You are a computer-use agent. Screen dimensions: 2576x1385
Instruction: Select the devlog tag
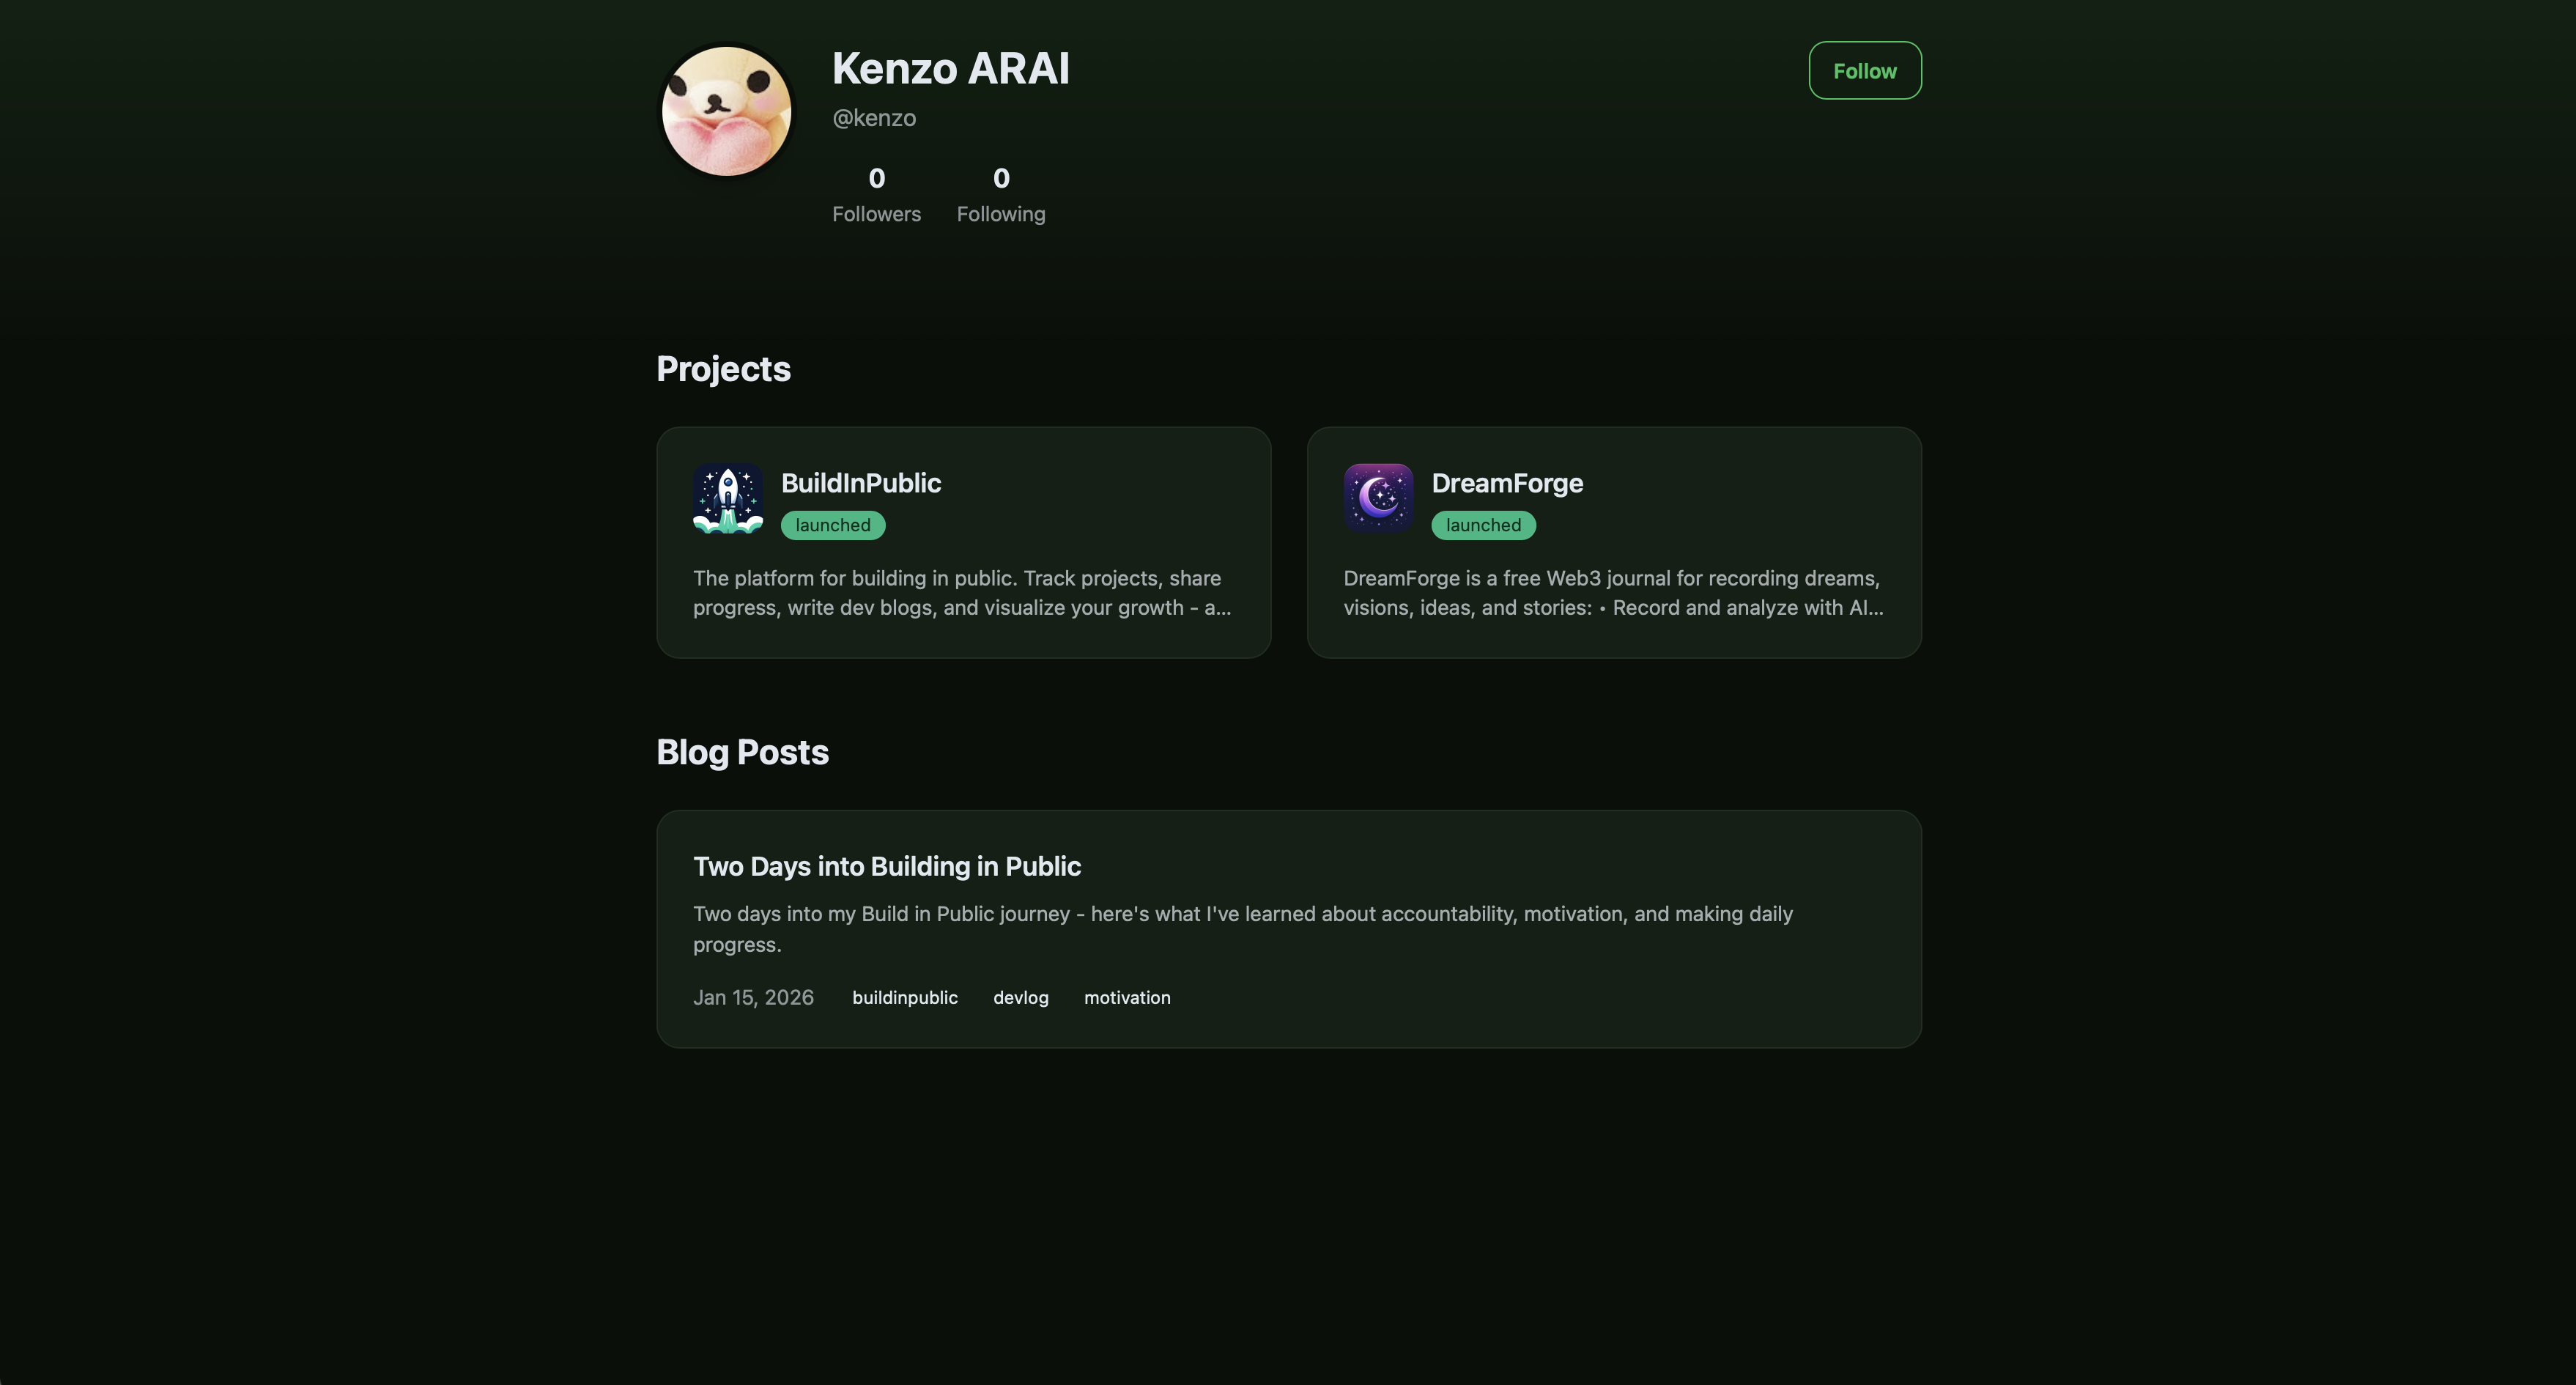(1020, 997)
